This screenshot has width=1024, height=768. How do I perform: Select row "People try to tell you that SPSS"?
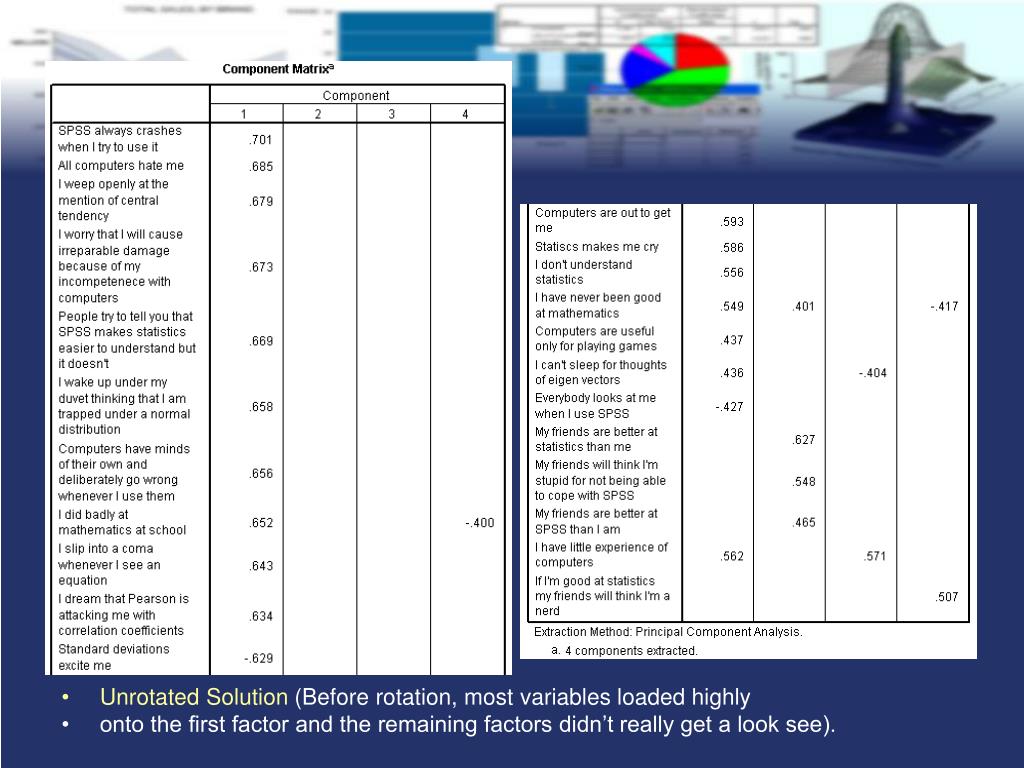pos(127,340)
